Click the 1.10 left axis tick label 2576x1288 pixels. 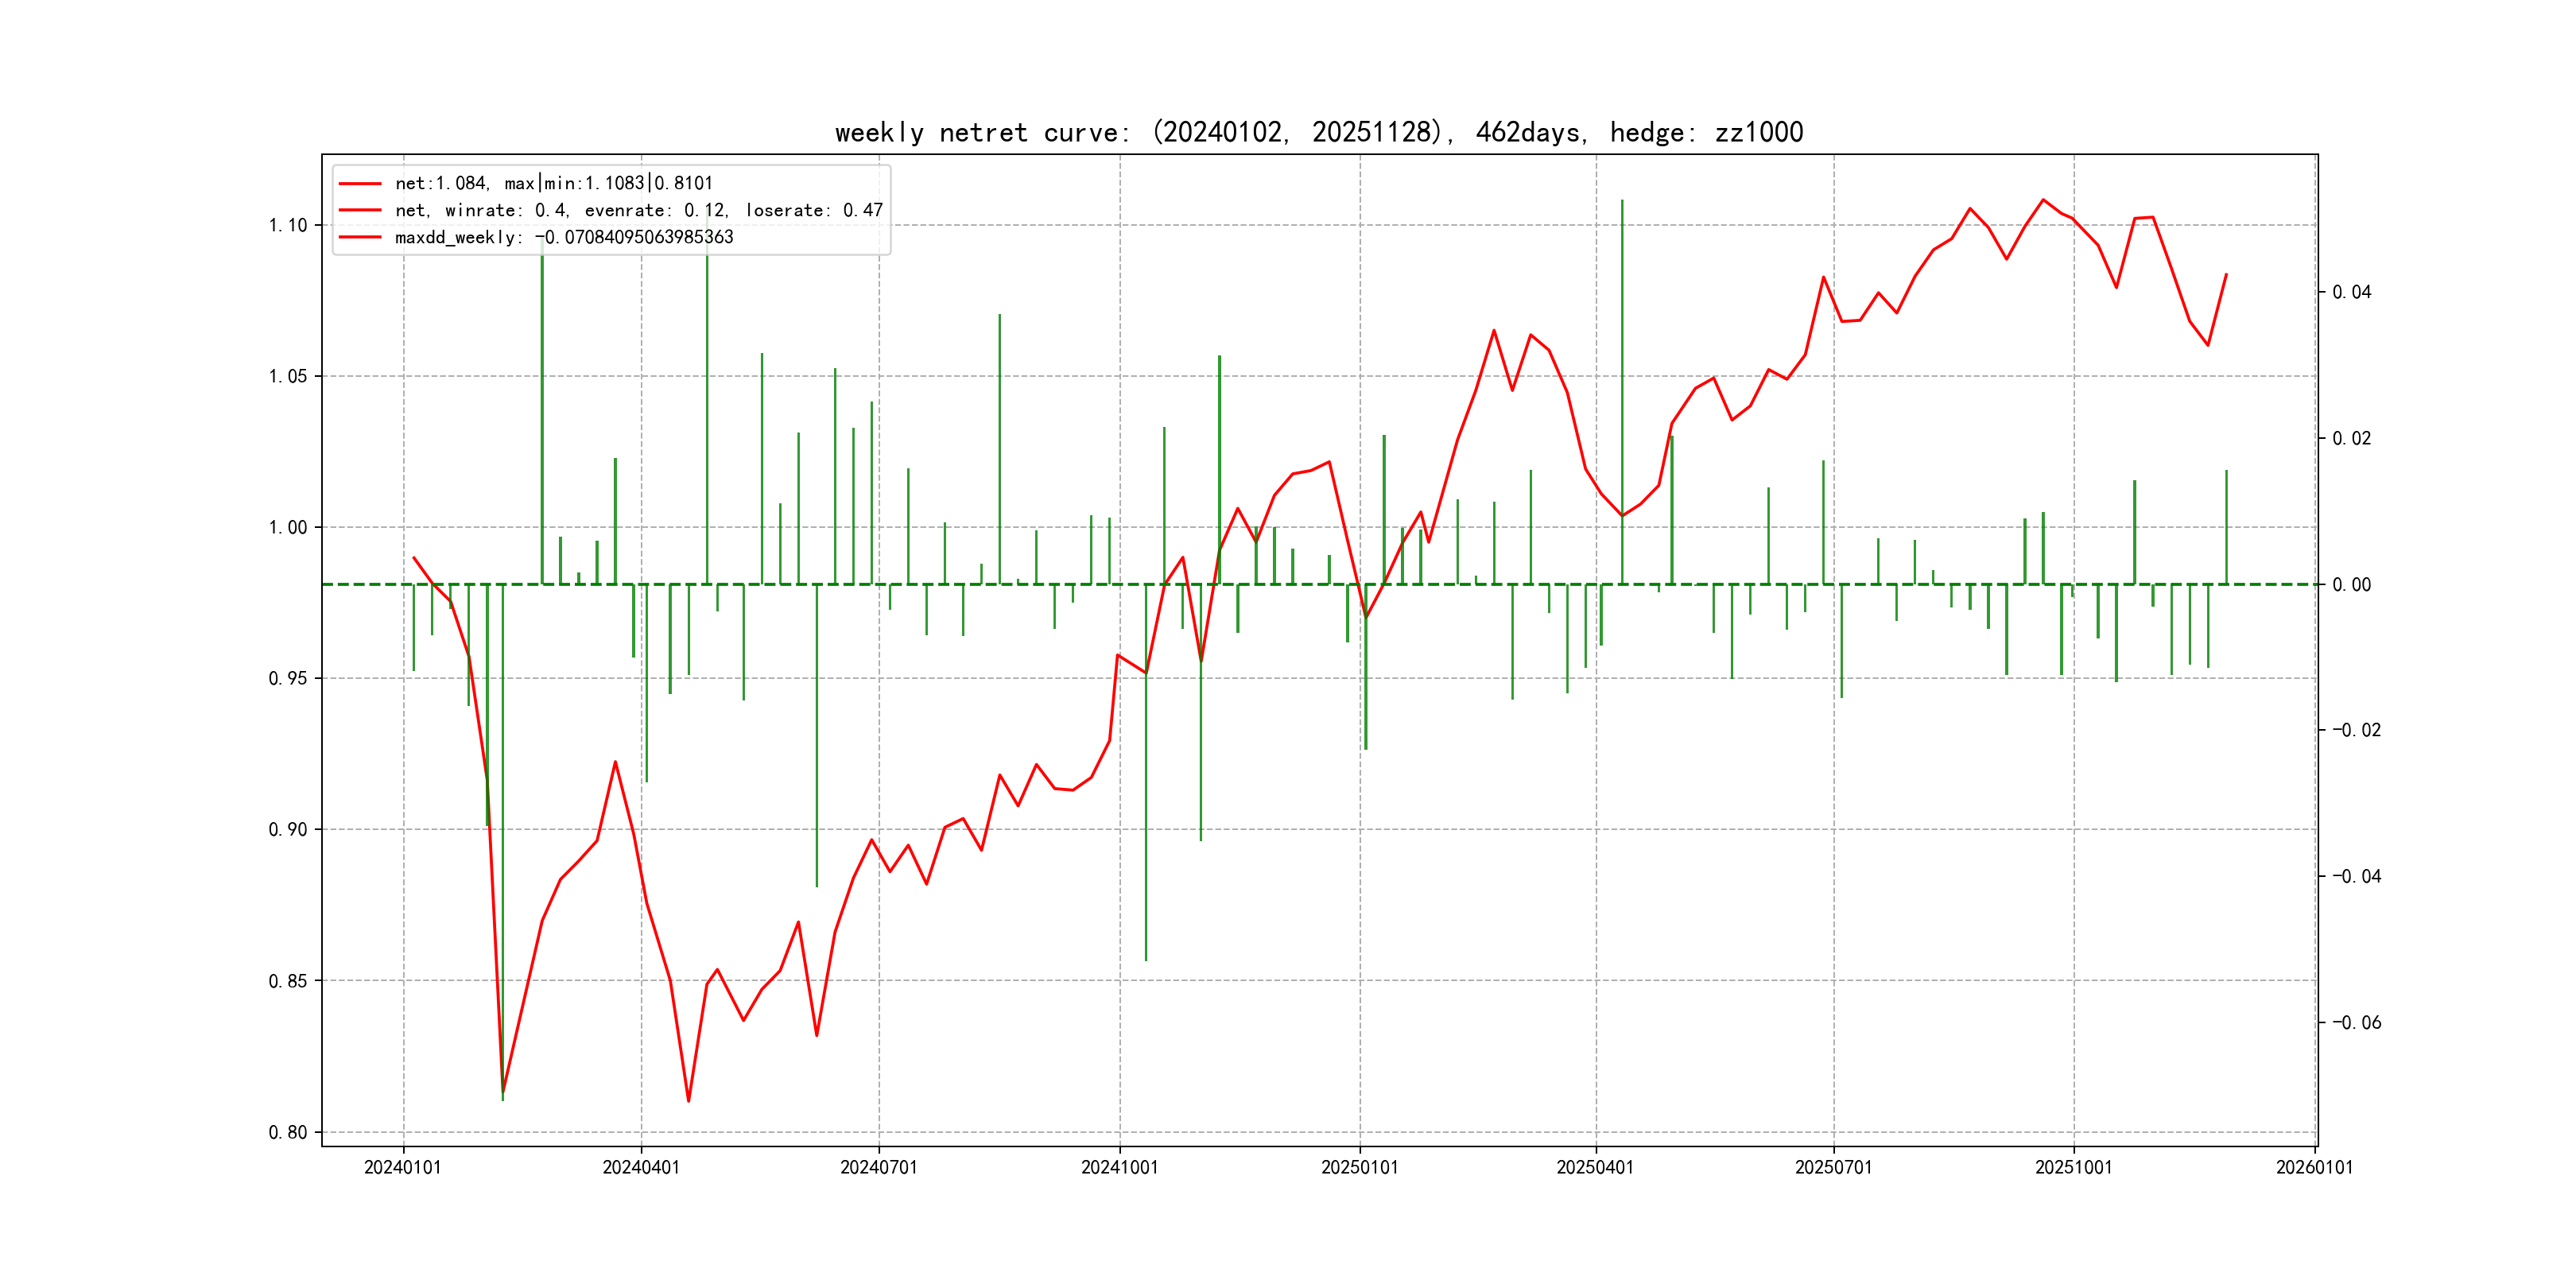(x=288, y=225)
